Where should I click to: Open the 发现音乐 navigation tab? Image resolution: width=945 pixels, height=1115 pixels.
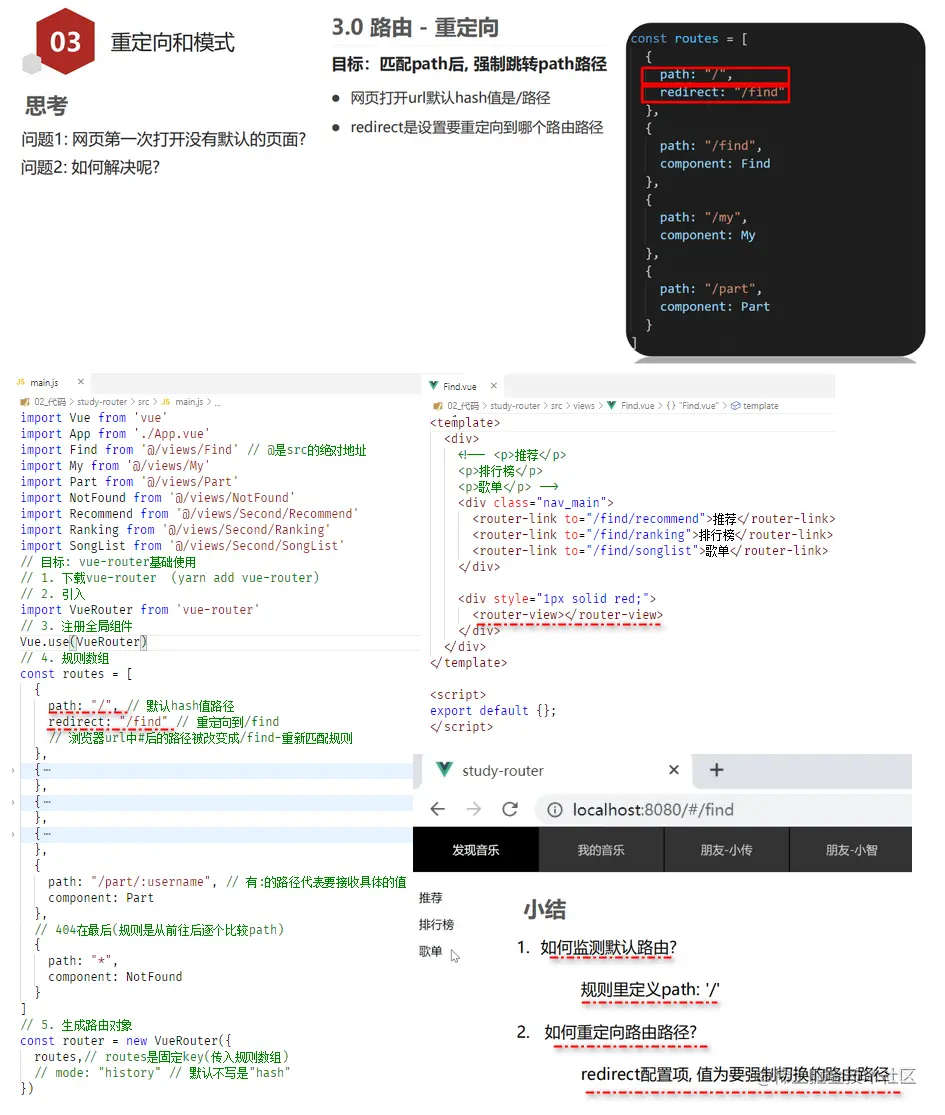[476, 850]
